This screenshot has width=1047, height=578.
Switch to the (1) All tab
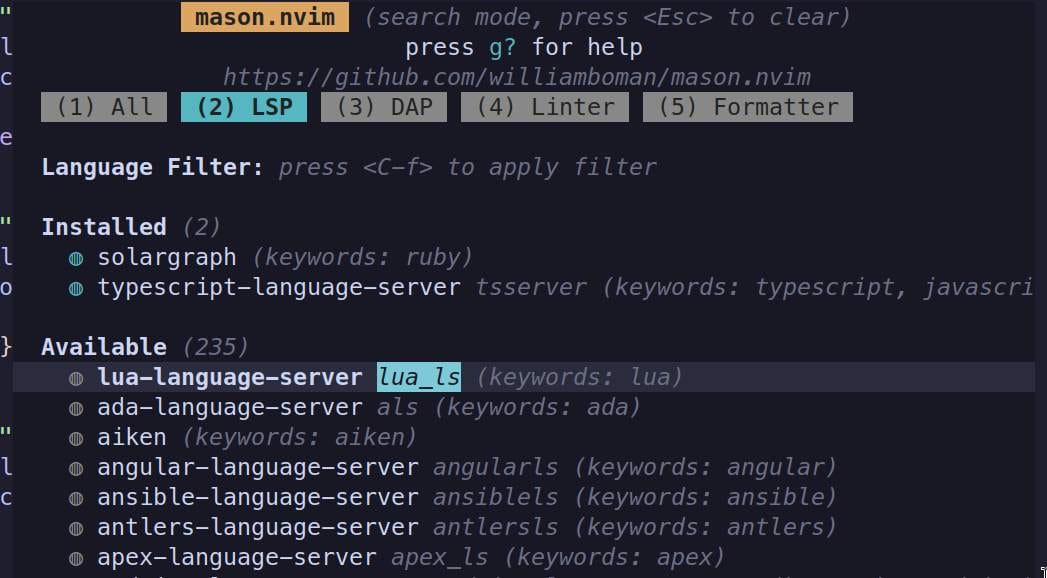point(103,107)
